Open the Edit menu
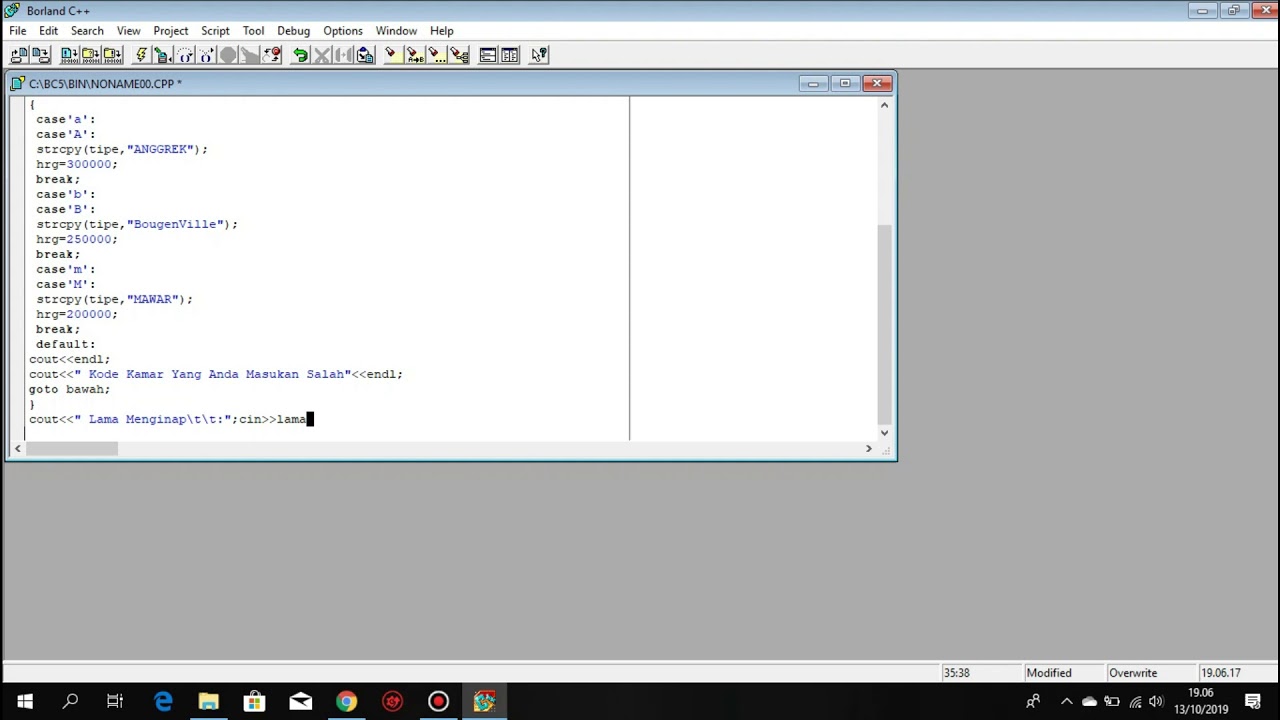Image resolution: width=1280 pixels, height=720 pixels. (x=48, y=31)
